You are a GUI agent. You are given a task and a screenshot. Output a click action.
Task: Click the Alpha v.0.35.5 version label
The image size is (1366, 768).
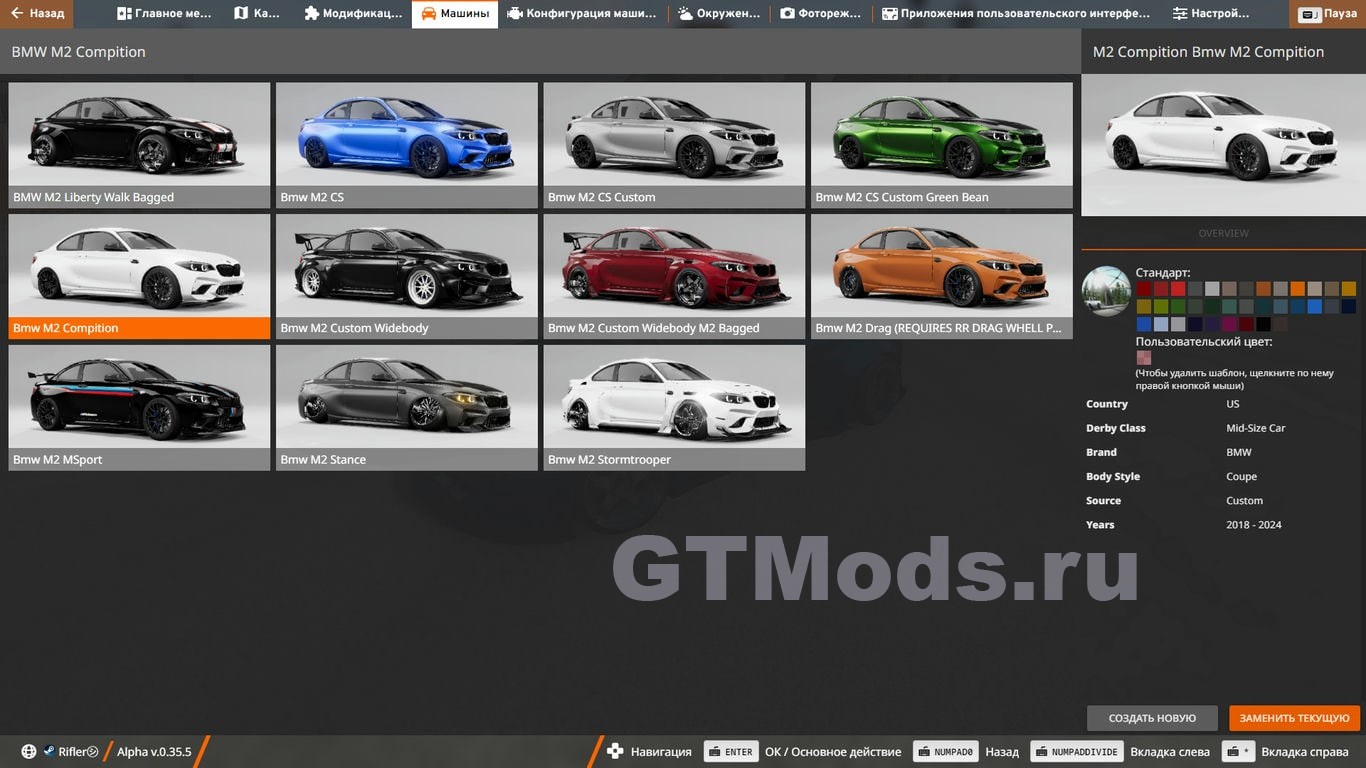click(x=154, y=752)
